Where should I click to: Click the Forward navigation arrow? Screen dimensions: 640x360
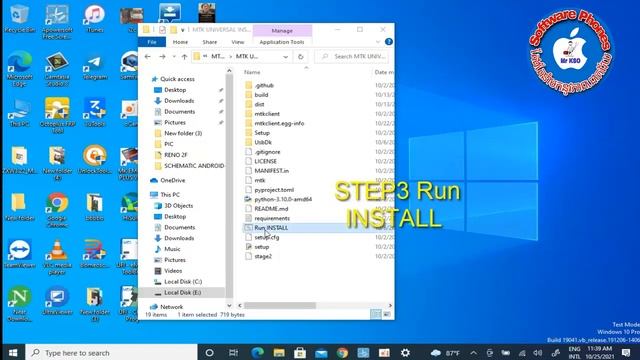(162, 57)
